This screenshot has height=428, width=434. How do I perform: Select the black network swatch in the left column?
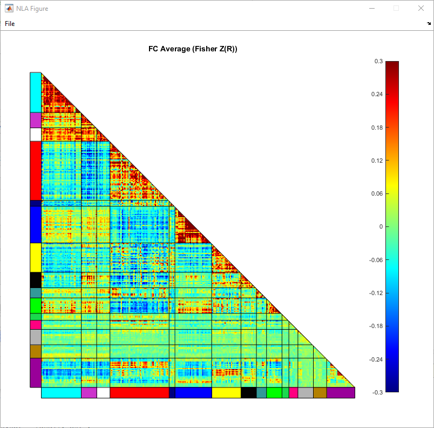pyautogui.click(x=36, y=280)
